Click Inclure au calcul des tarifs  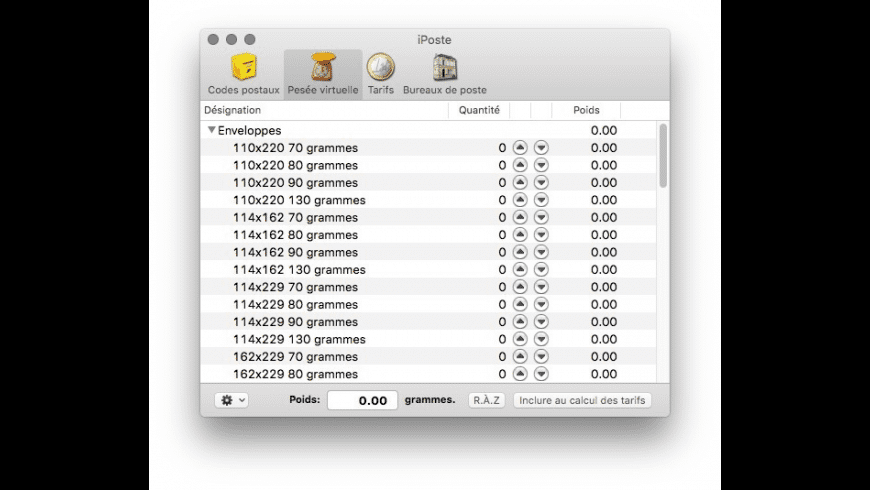pyautogui.click(x=582, y=400)
